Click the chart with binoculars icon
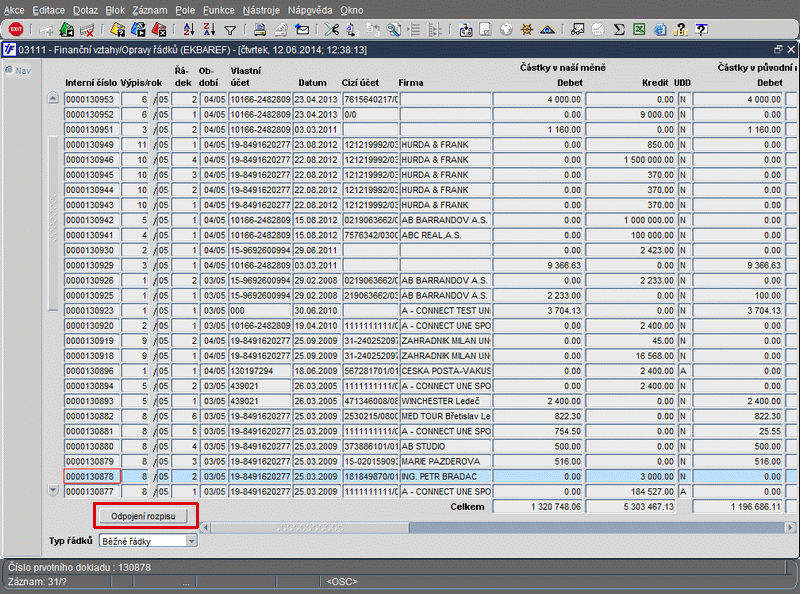This screenshot has height=594, width=800. [578, 30]
